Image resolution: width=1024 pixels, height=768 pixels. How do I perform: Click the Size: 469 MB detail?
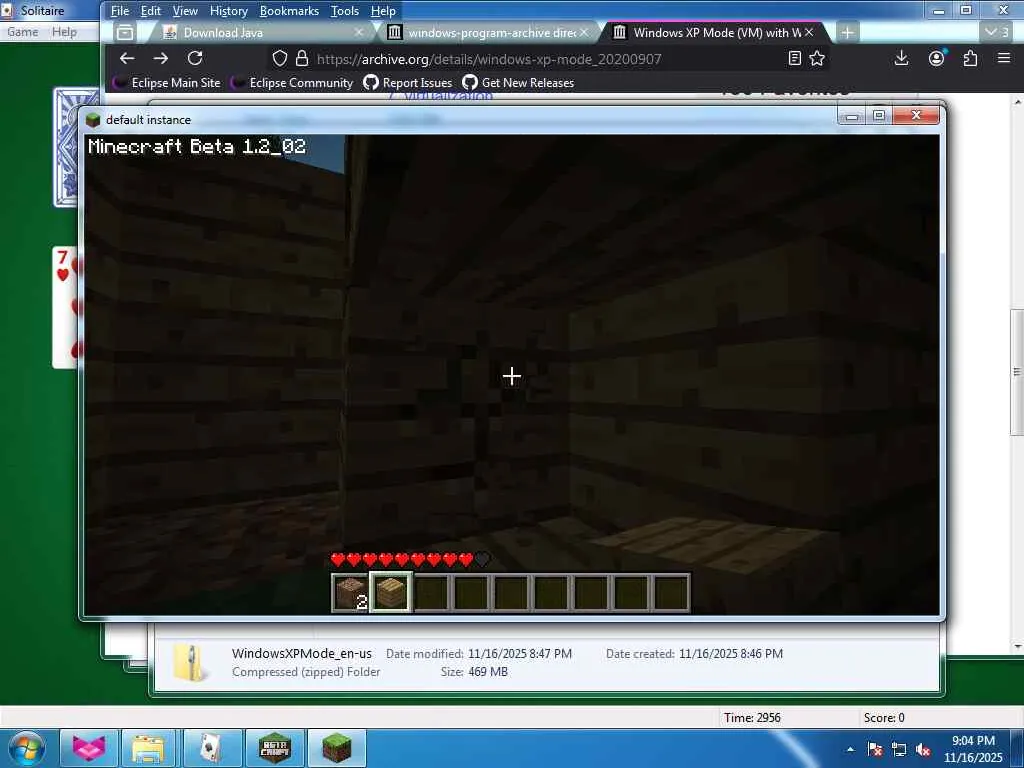click(474, 671)
